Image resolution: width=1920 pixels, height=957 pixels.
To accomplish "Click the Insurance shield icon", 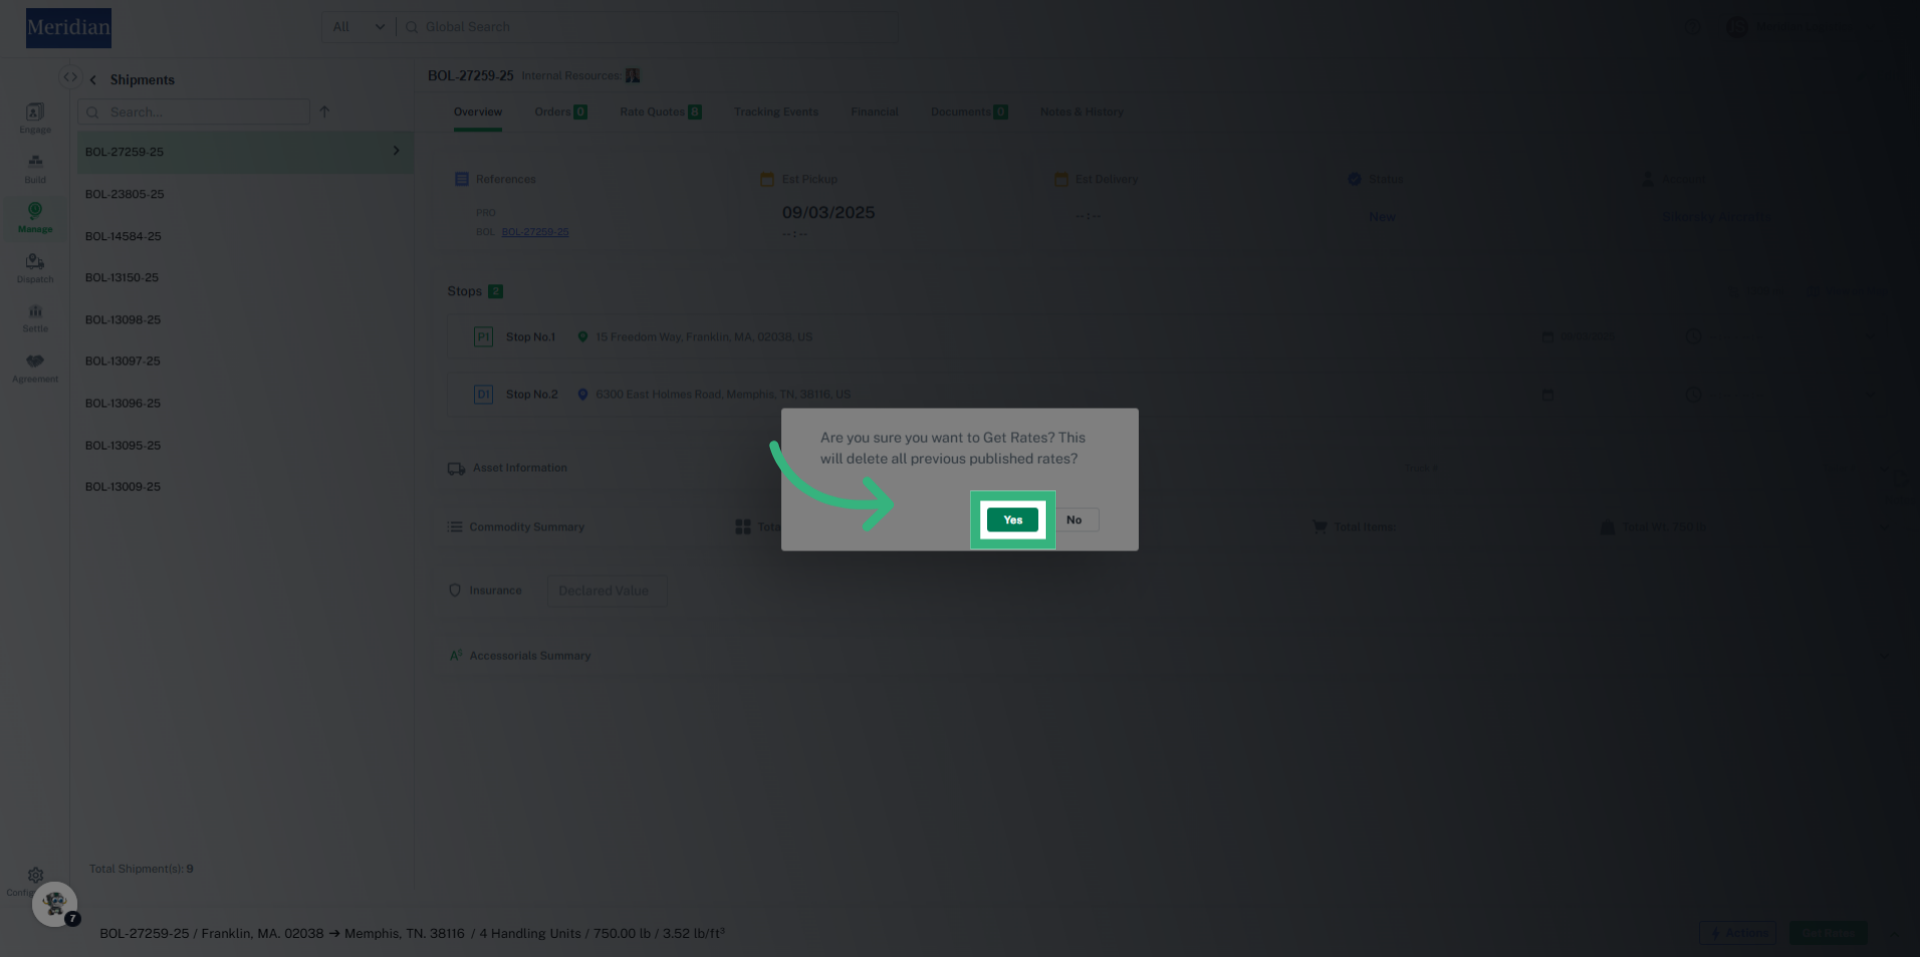I will (x=455, y=591).
